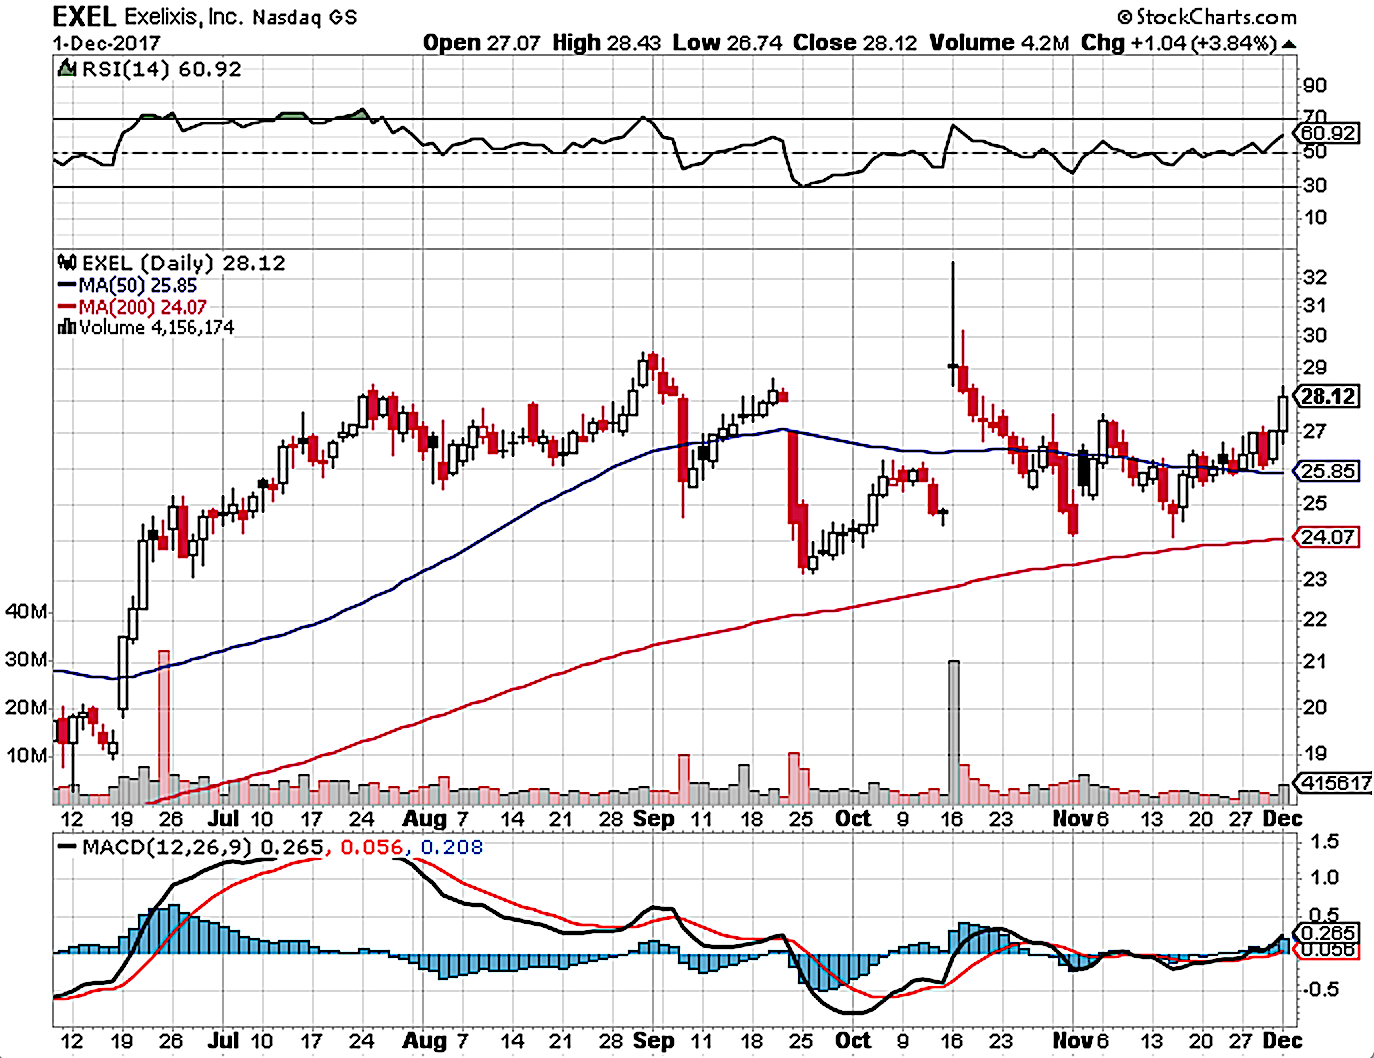The image size is (1374, 1058).
Task: Click the 415617 volume axis tag
Action: pyautogui.click(x=1333, y=782)
